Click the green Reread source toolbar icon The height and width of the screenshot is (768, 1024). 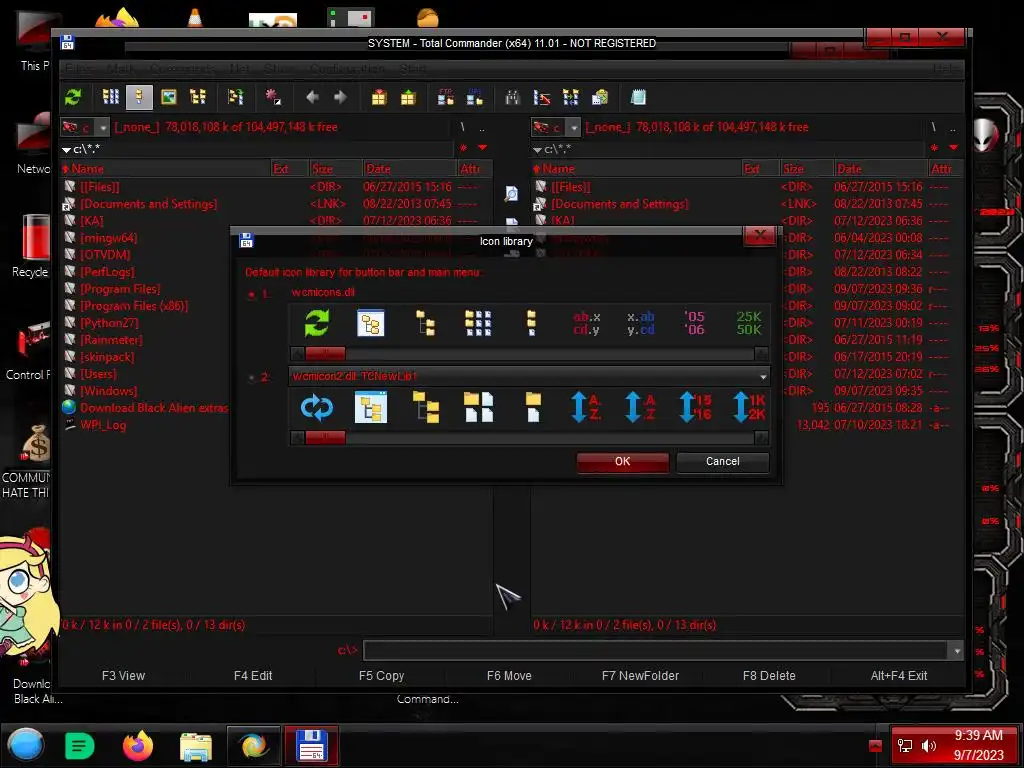pyautogui.click(x=72, y=97)
